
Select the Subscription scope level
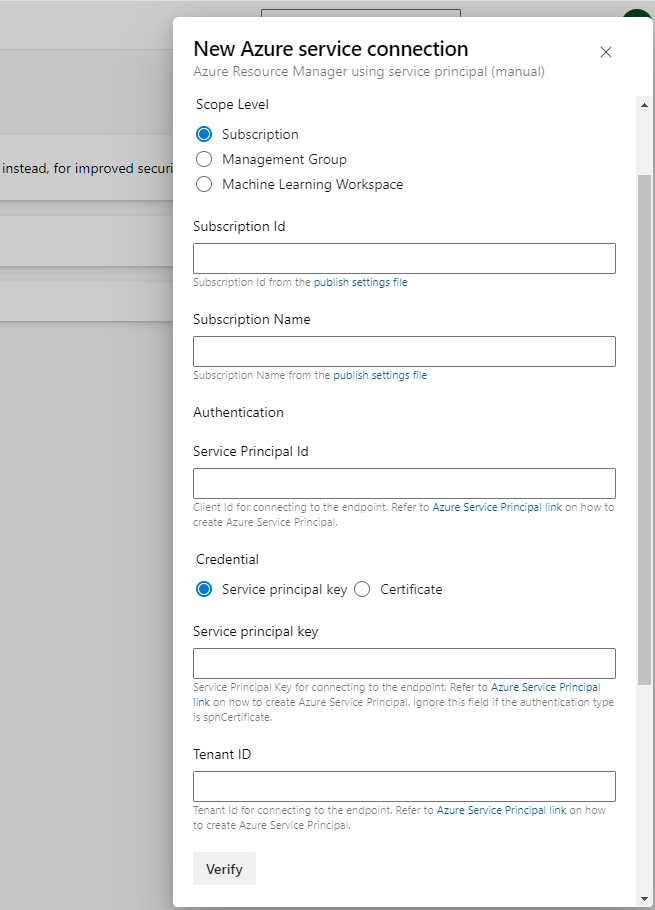[204, 134]
